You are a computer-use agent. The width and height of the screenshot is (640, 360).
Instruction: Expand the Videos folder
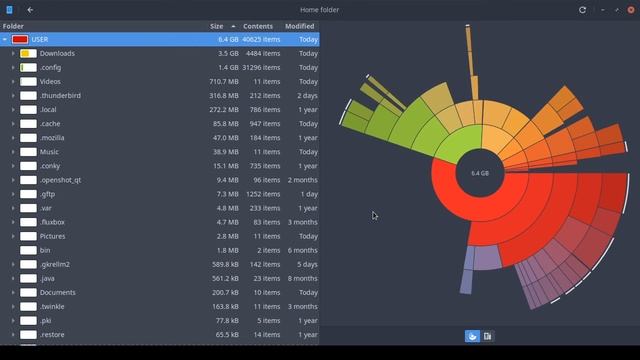click(13, 82)
